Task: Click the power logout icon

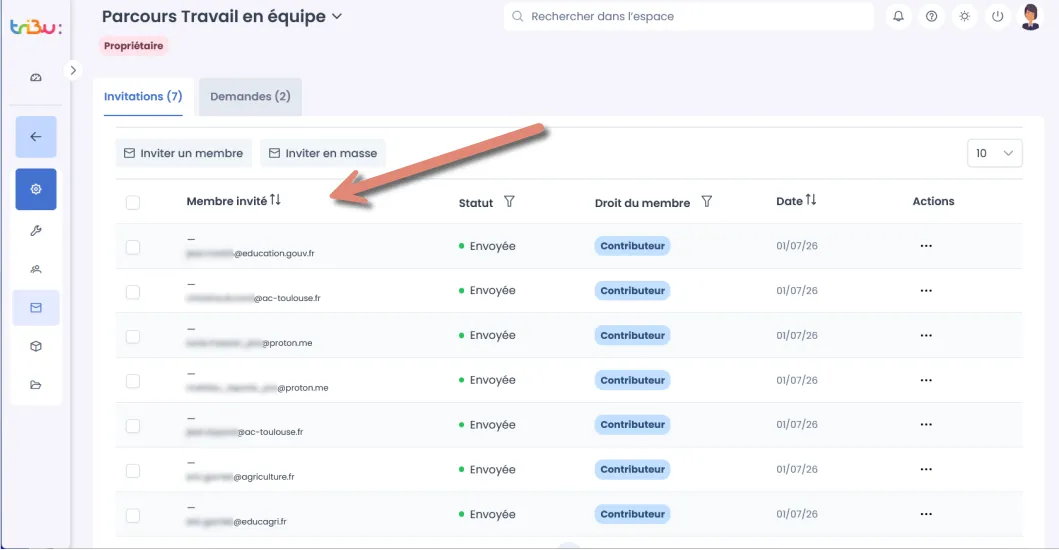Action: [x=998, y=16]
